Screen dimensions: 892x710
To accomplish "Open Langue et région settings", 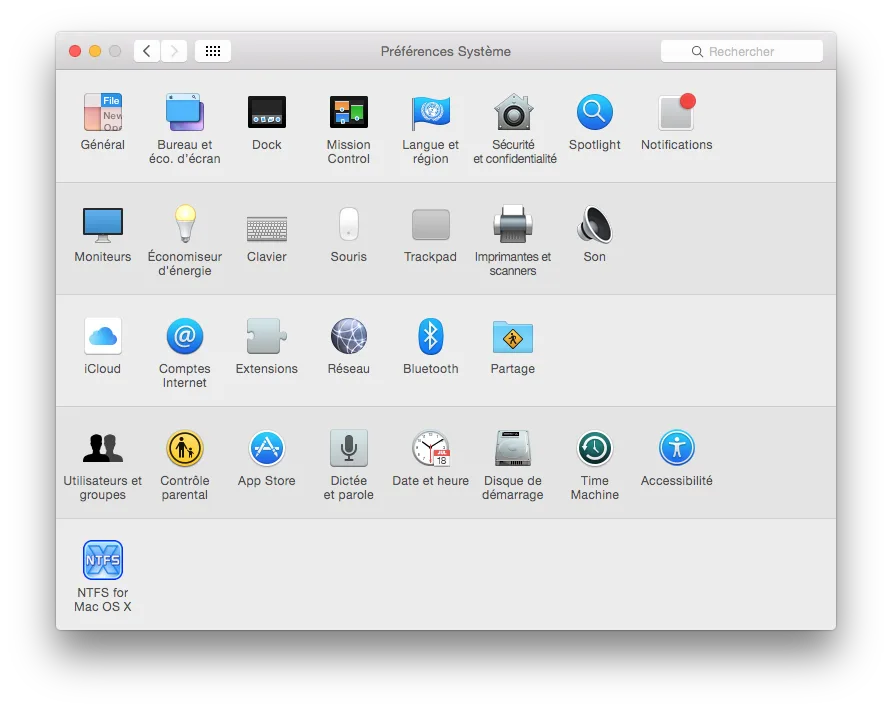I will (x=431, y=112).
